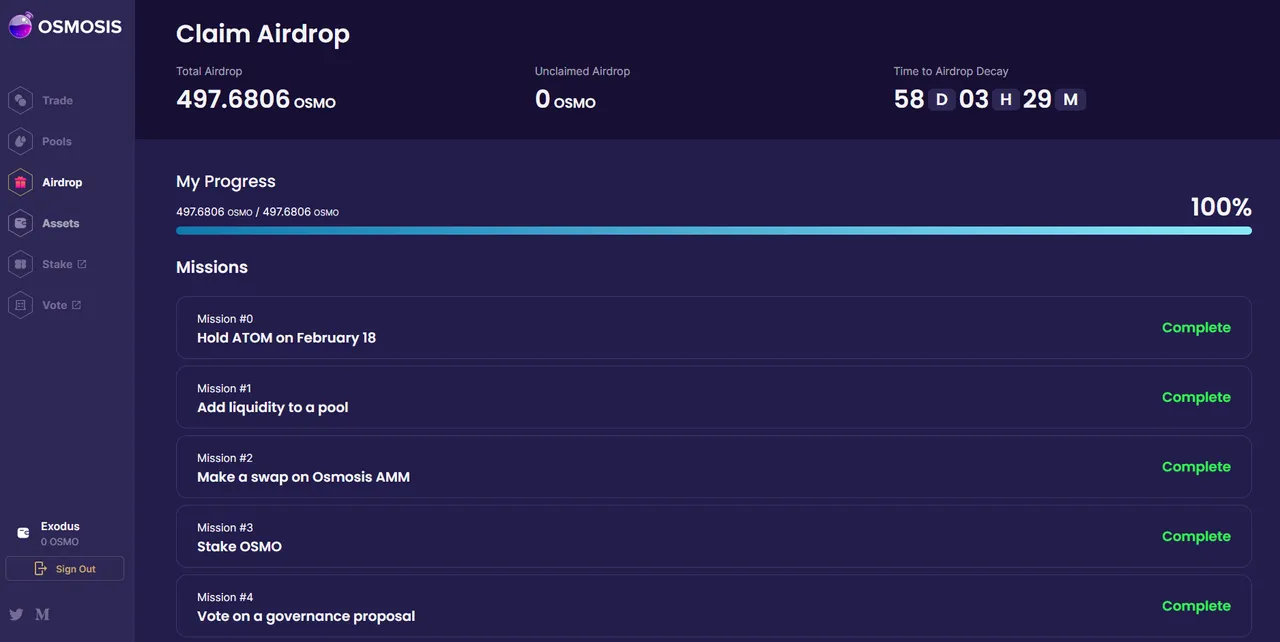Click the Time to Airdrop Decay label

click(951, 71)
